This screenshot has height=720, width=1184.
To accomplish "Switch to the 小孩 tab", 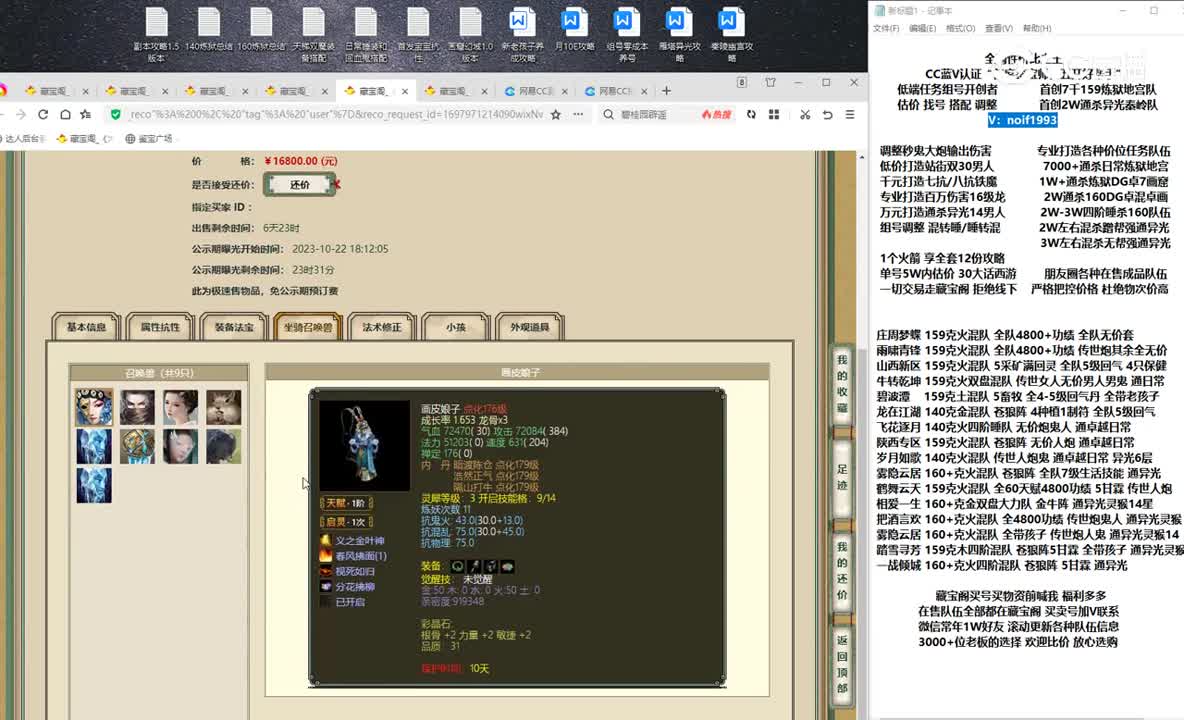I will point(456,327).
